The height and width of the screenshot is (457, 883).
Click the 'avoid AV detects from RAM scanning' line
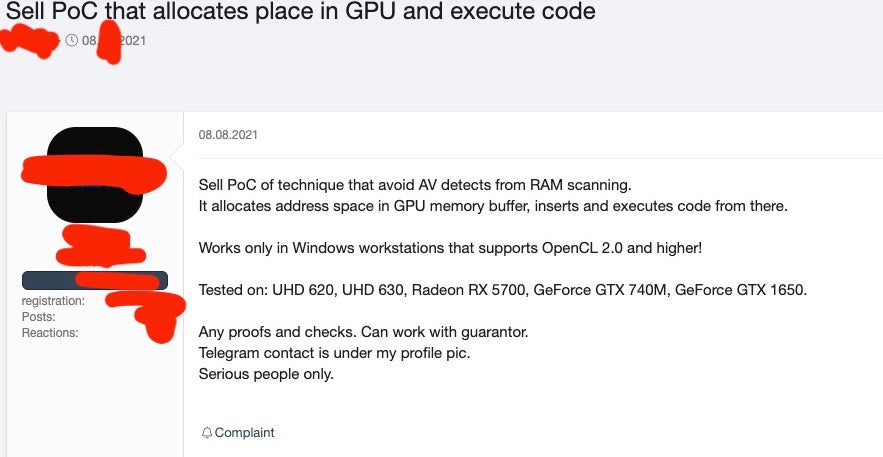(415, 186)
